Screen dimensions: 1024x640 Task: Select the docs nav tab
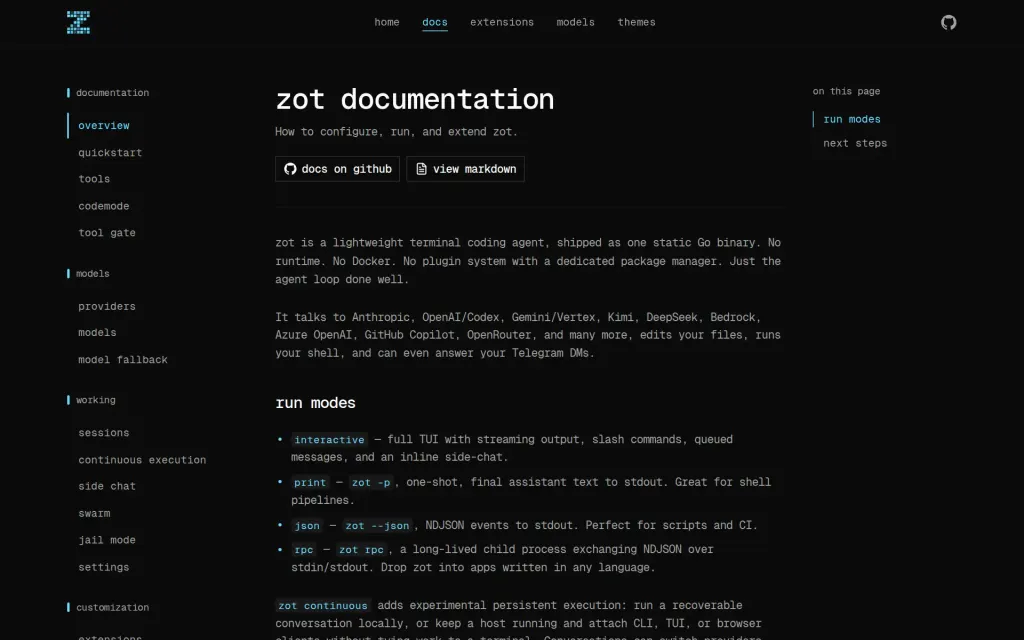tap(434, 22)
